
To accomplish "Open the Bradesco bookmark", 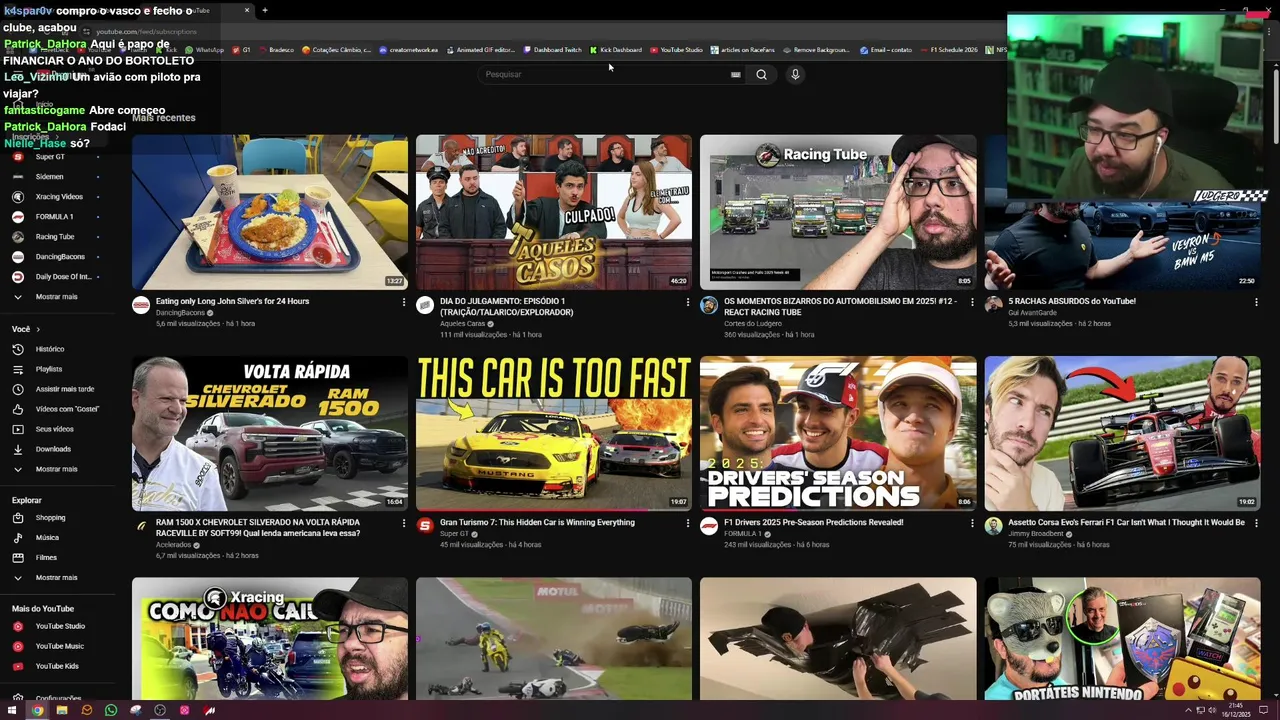I will (276, 50).
